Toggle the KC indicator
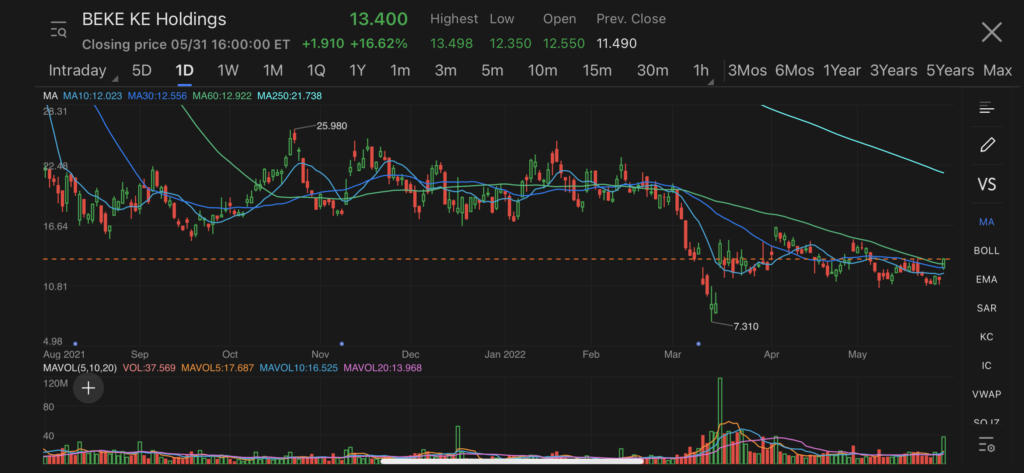This screenshot has width=1024, height=473. [986, 336]
